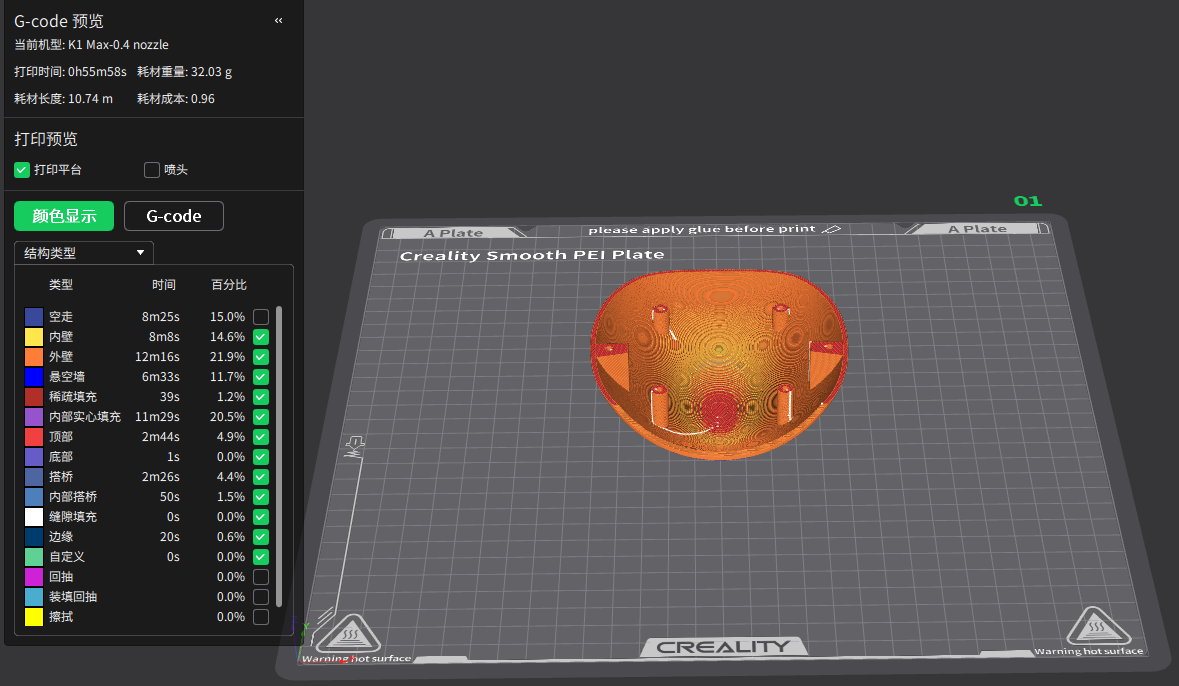Open the 结构类型 dropdown

click(84, 253)
